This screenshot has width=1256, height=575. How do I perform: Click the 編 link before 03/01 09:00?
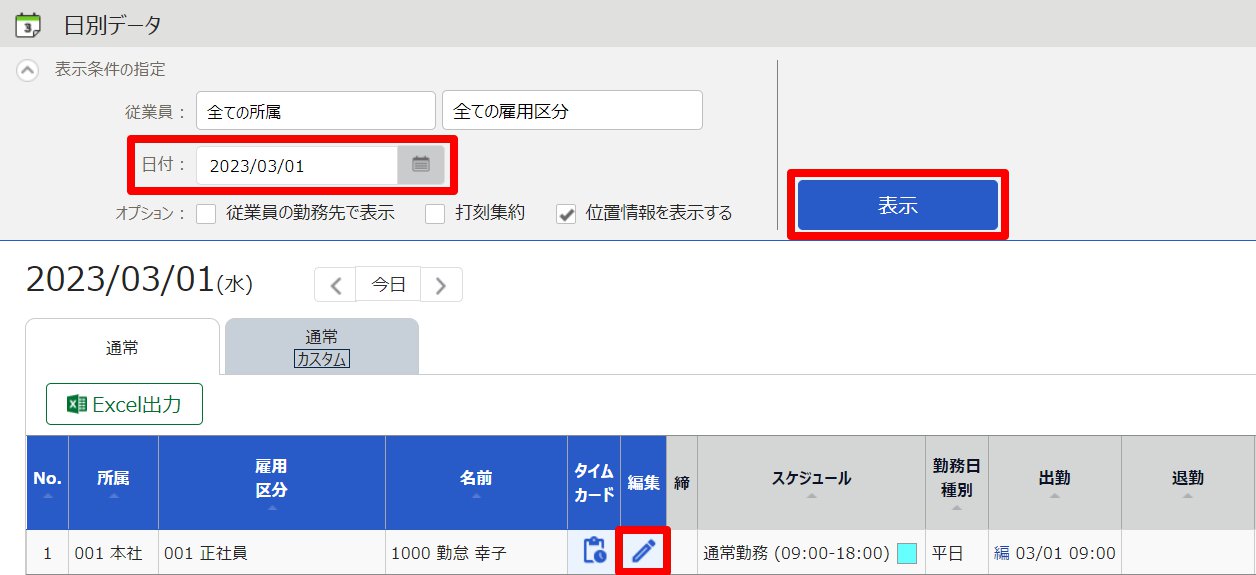[x=1001, y=553]
